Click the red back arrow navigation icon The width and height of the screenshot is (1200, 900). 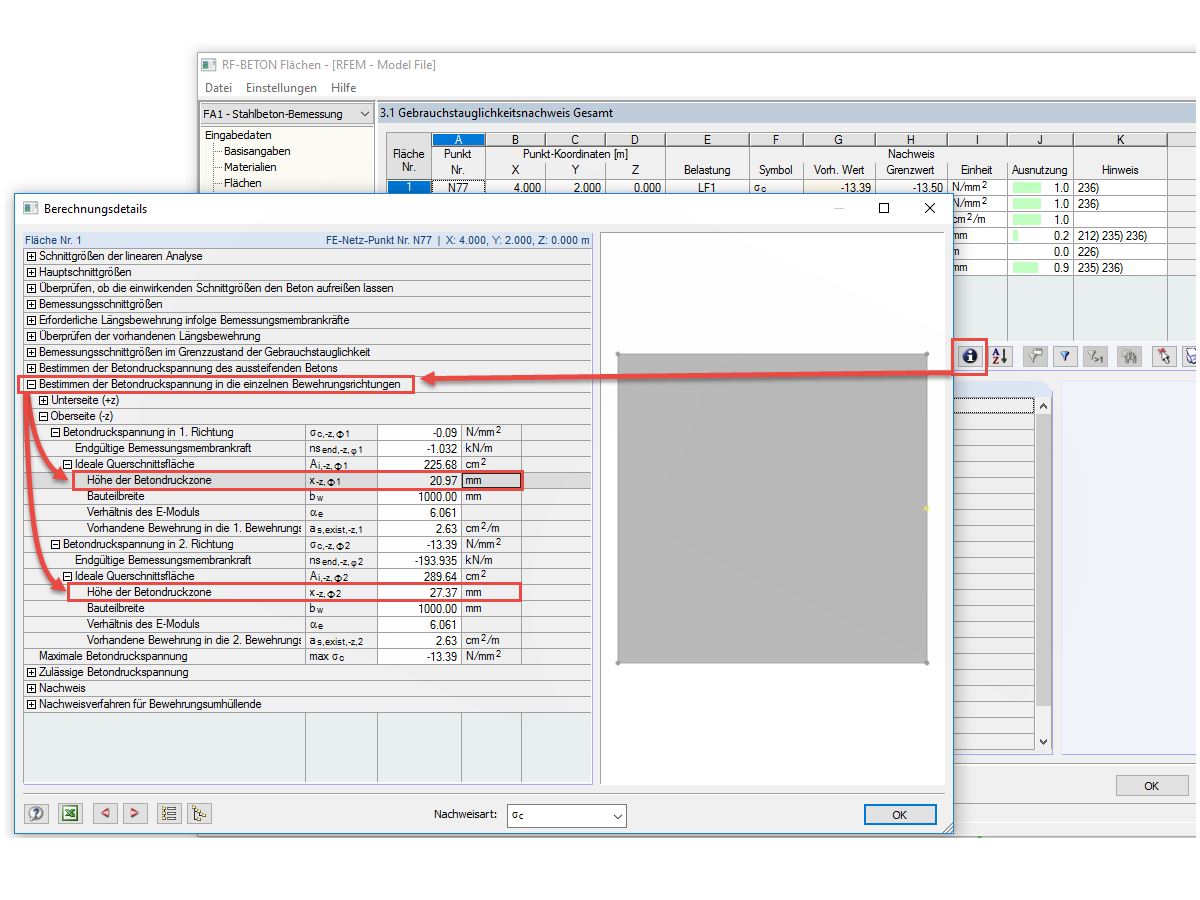[x=105, y=813]
